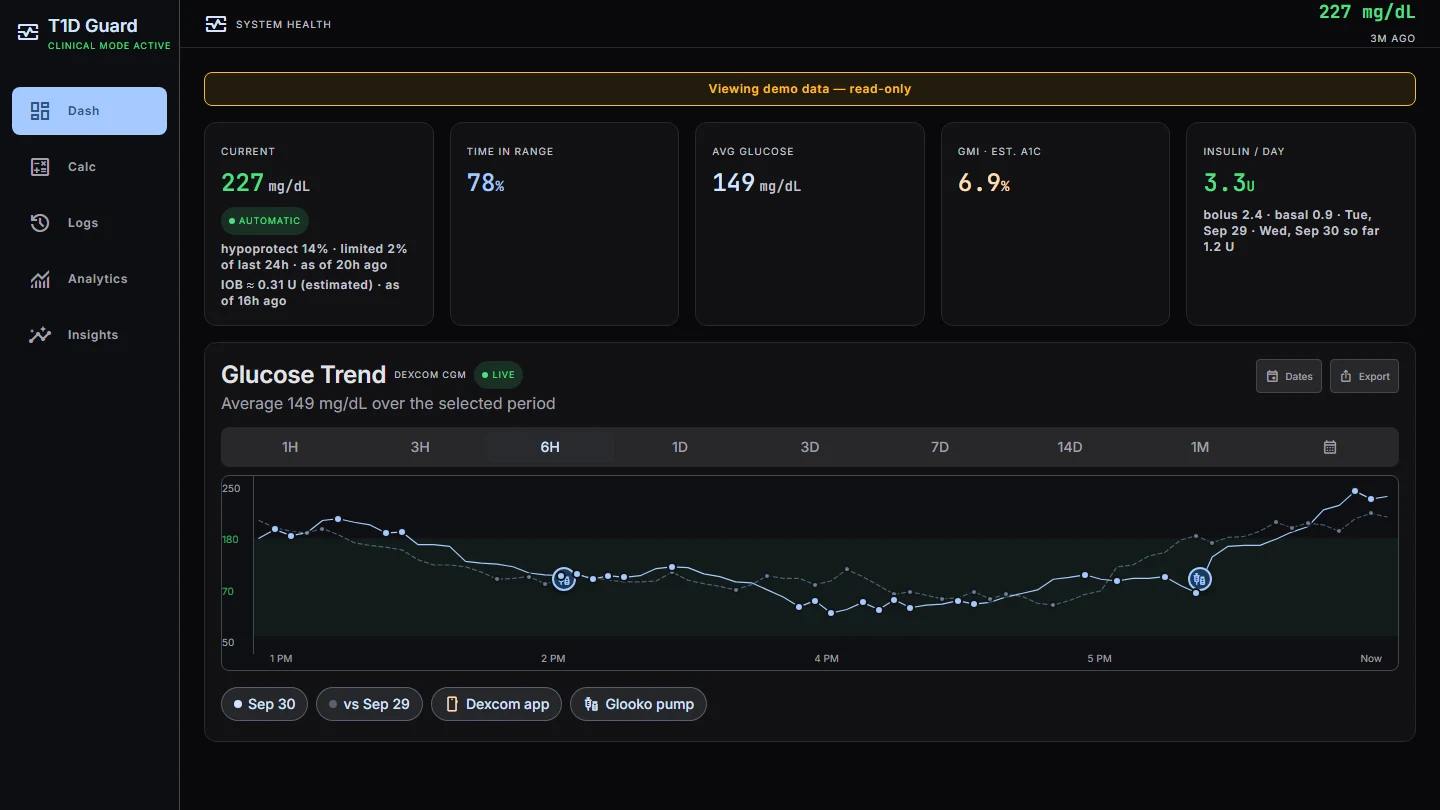Select the 6H time range tab
This screenshot has height=810, width=1440.
coord(550,447)
